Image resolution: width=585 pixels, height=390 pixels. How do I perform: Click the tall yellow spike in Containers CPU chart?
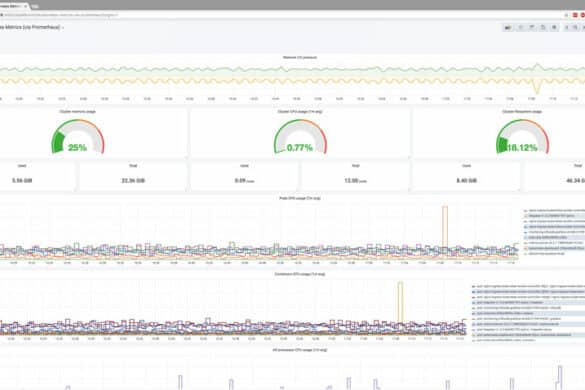(x=400, y=302)
